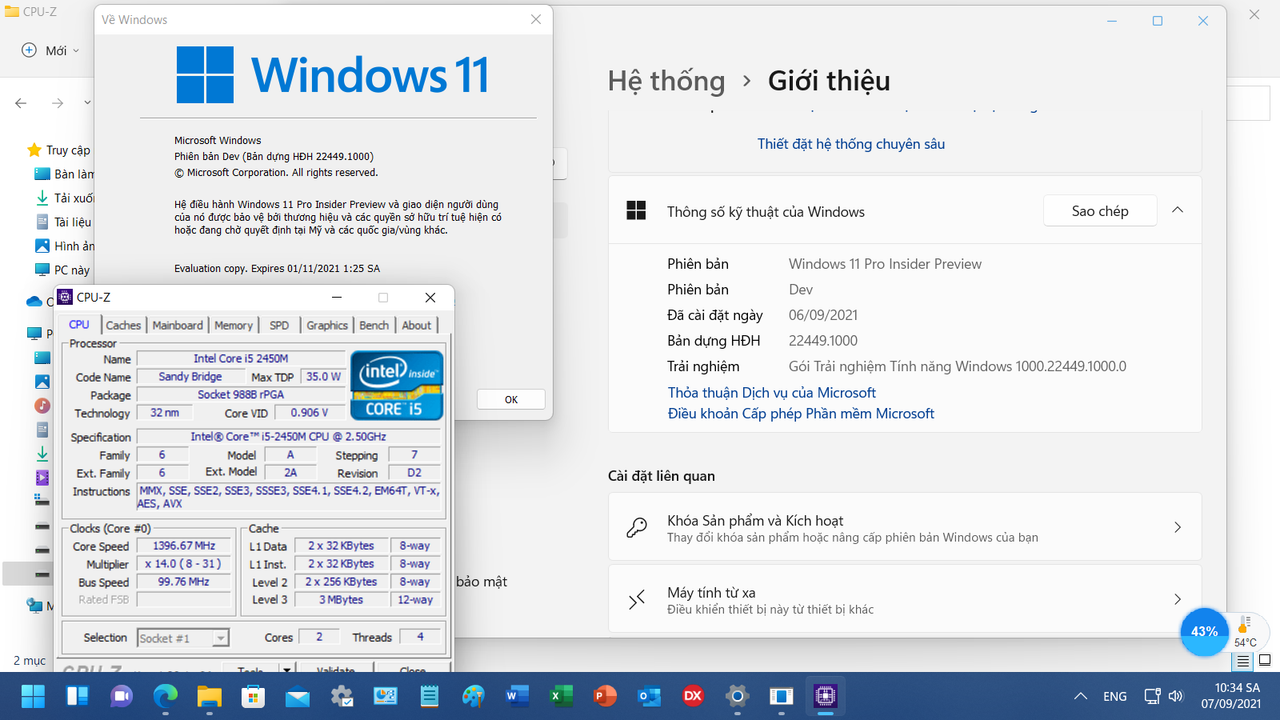Open Socket #1 selection dropdown
Viewport: 1280px width, 720px height.
pos(183,638)
